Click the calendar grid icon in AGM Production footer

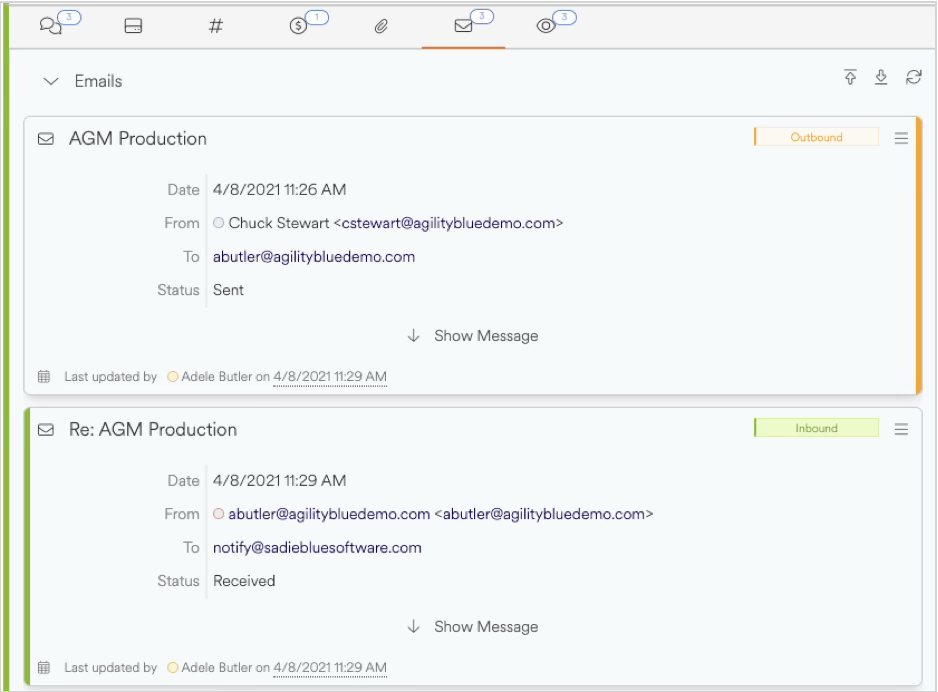point(44,376)
